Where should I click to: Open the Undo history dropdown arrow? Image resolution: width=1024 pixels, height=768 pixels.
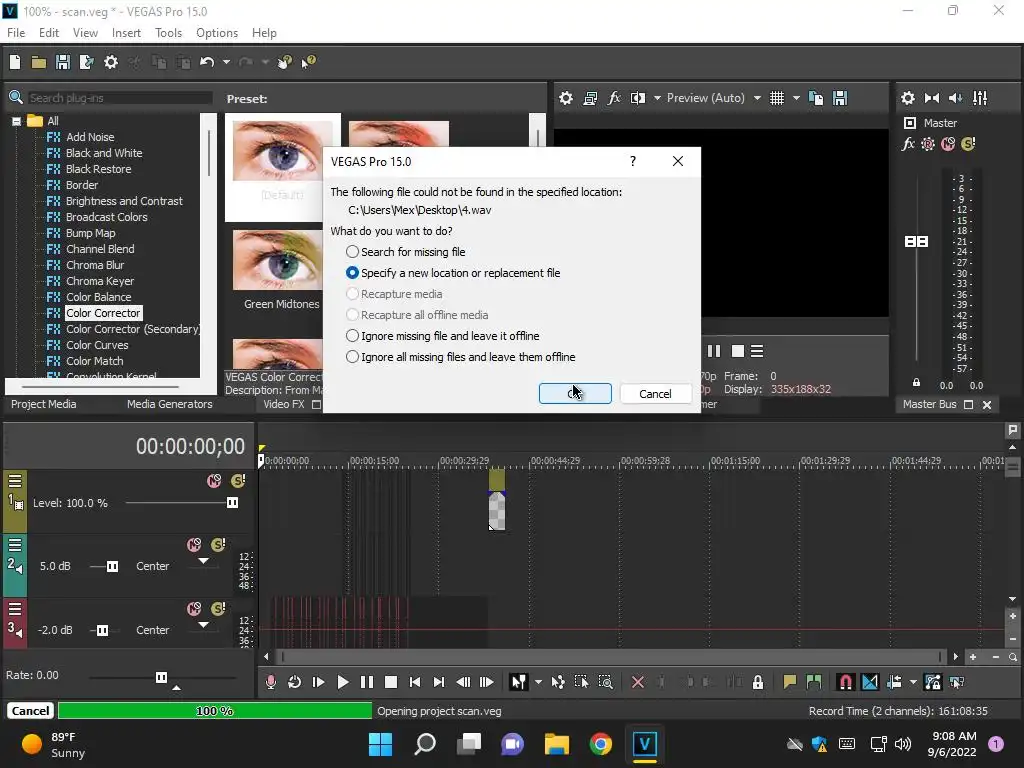(226, 62)
